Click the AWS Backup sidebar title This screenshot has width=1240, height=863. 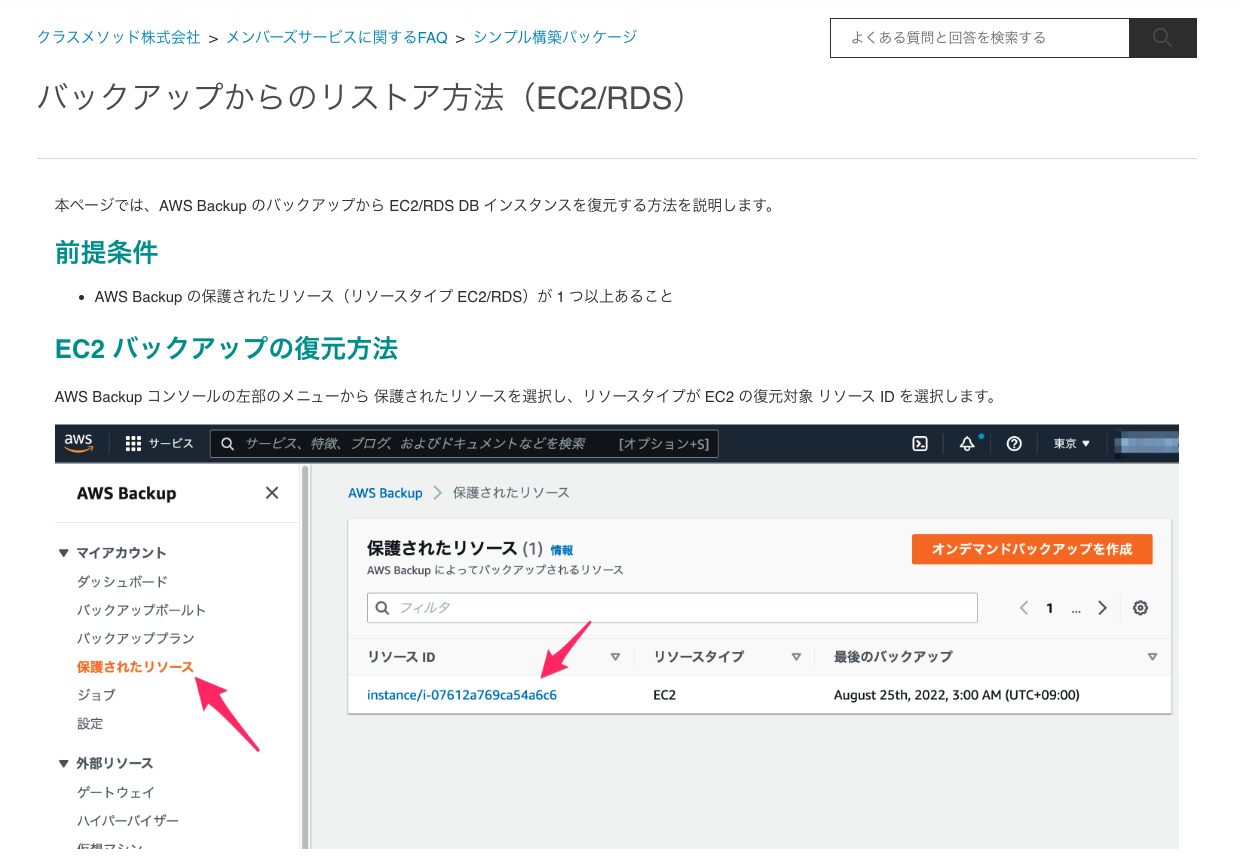pos(126,493)
